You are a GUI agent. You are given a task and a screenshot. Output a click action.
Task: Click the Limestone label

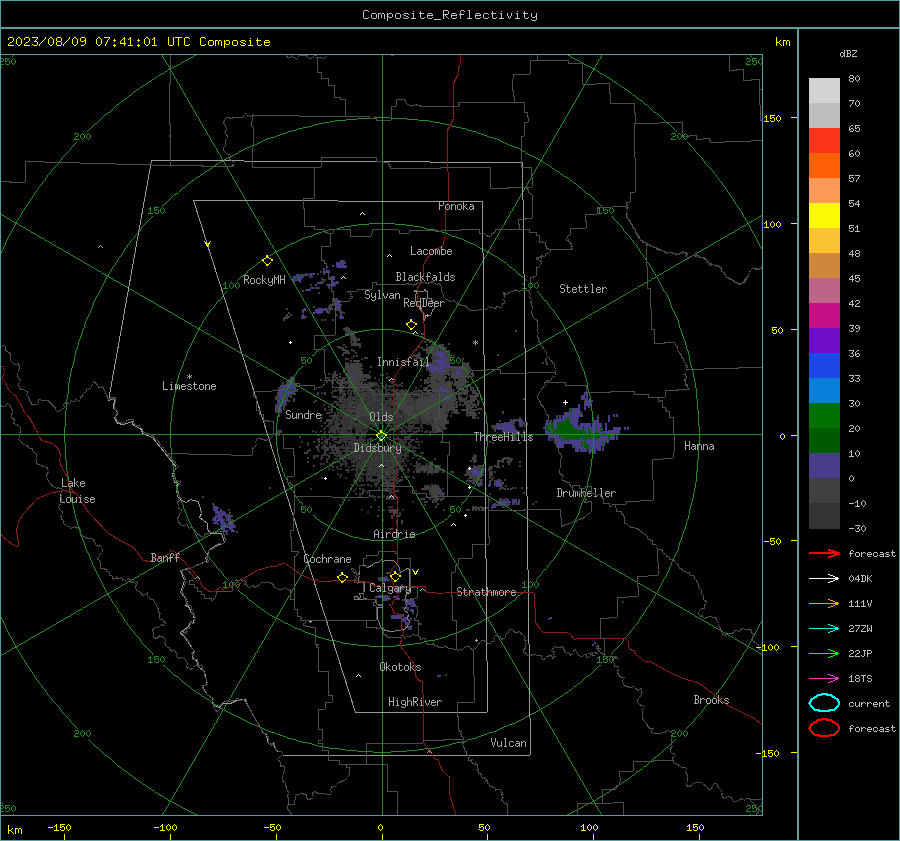(189, 386)
